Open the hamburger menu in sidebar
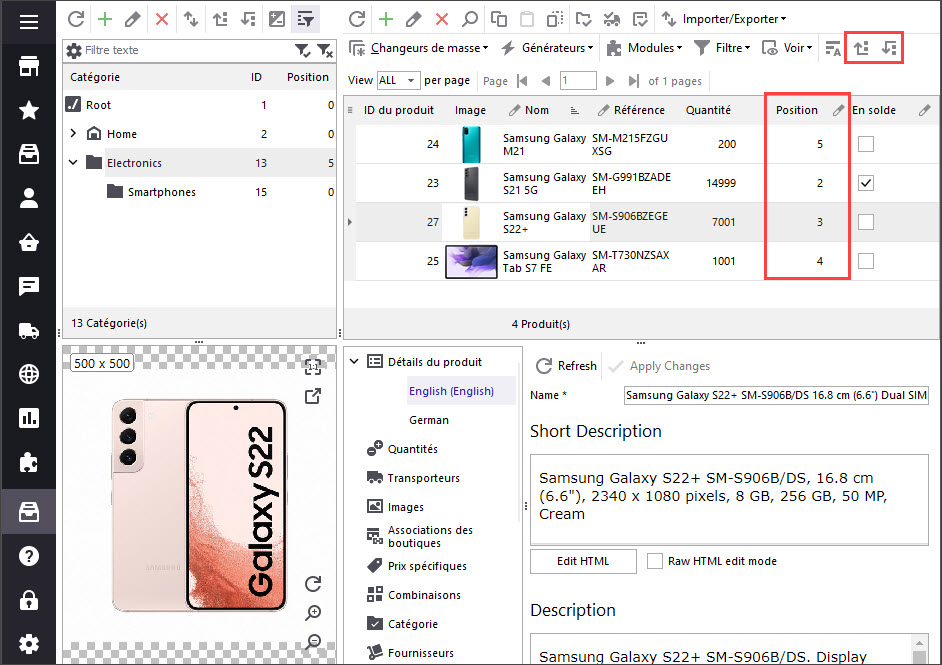This screenshot has height=665, width=942. [28, 22]
